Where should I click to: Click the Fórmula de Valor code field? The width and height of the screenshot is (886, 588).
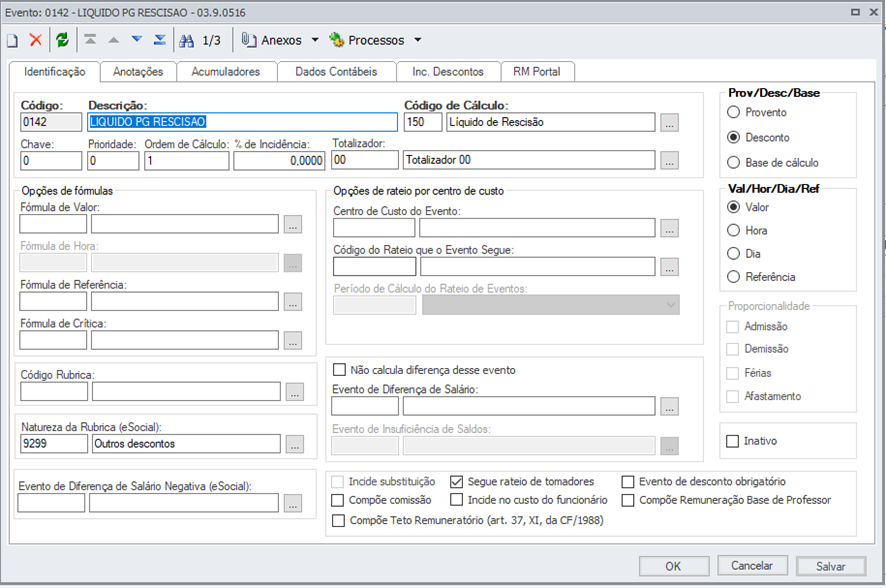[x=53, y=224]
